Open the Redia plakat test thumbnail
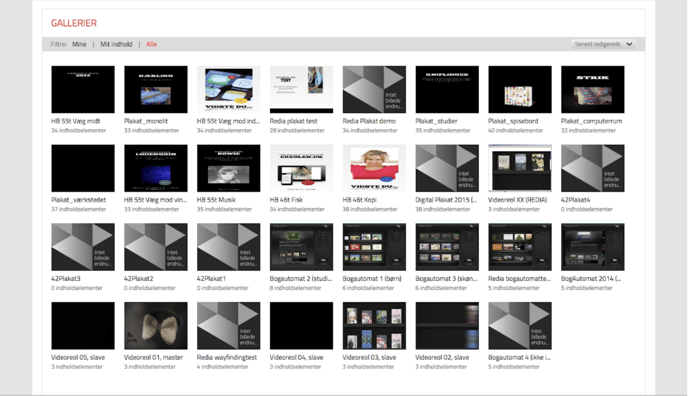688x396 pixels. pos(301,89)
